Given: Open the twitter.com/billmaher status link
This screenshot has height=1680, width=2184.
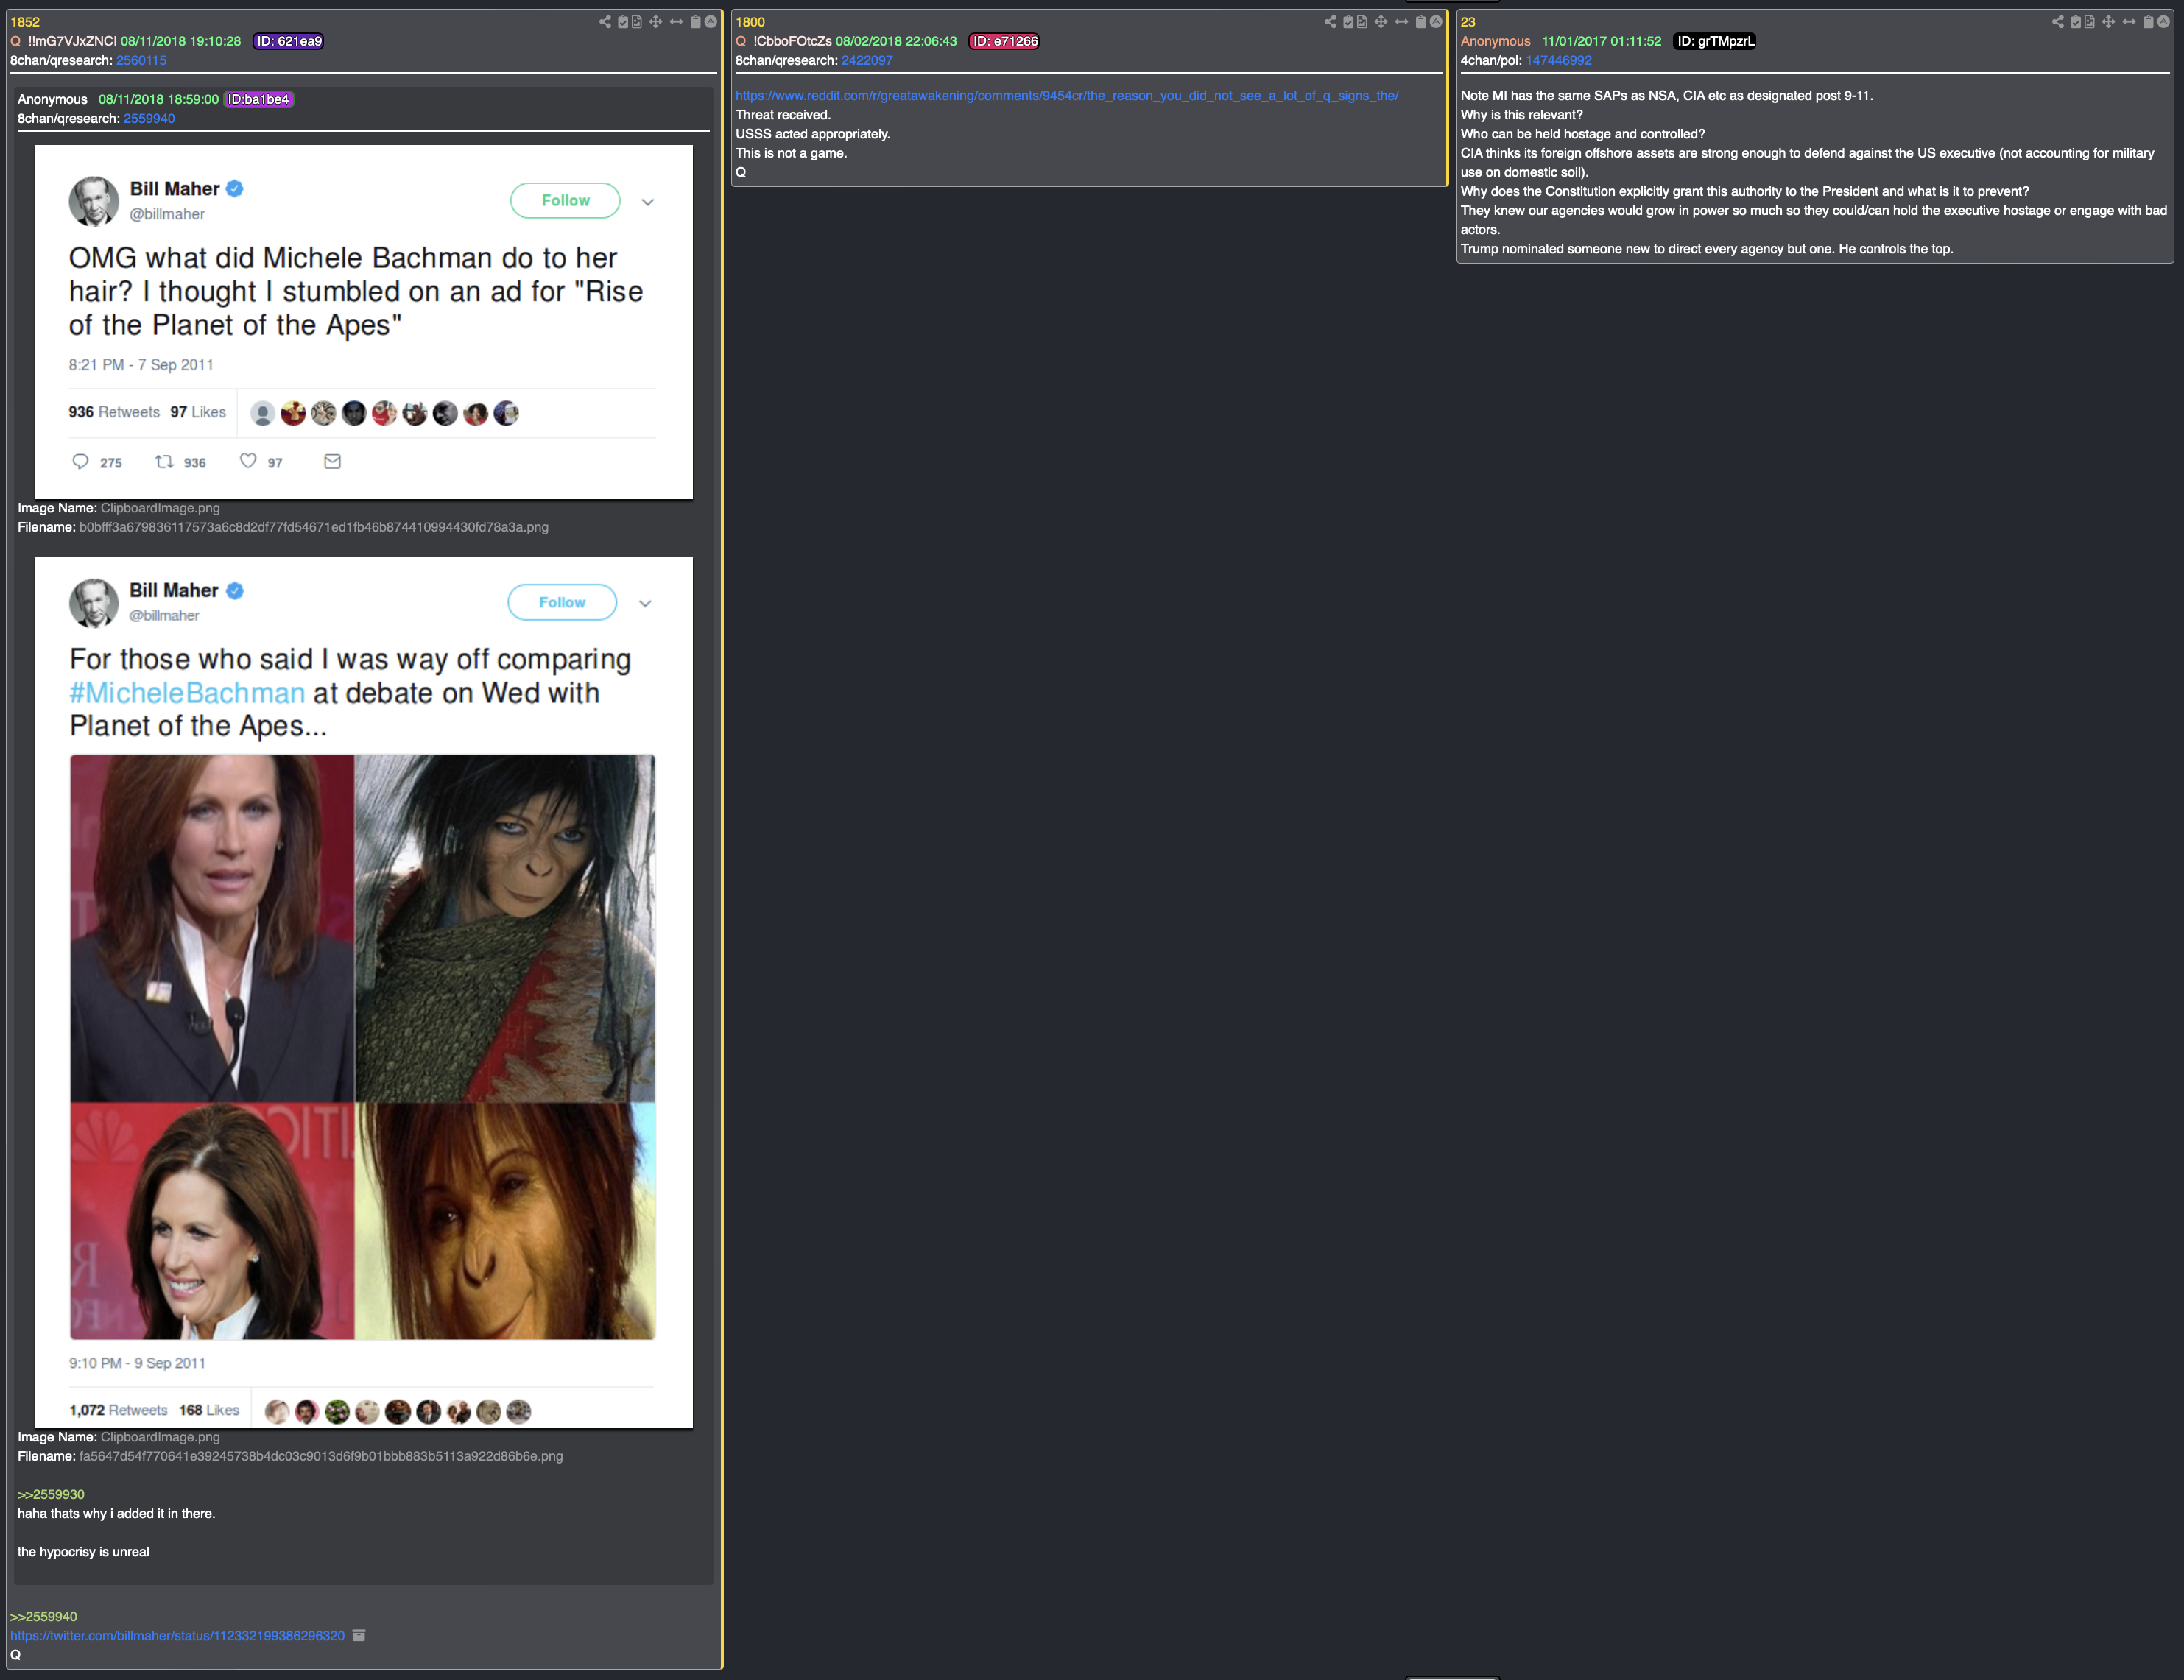Looking at the screenshot, I should click(x=178, y=1636).
